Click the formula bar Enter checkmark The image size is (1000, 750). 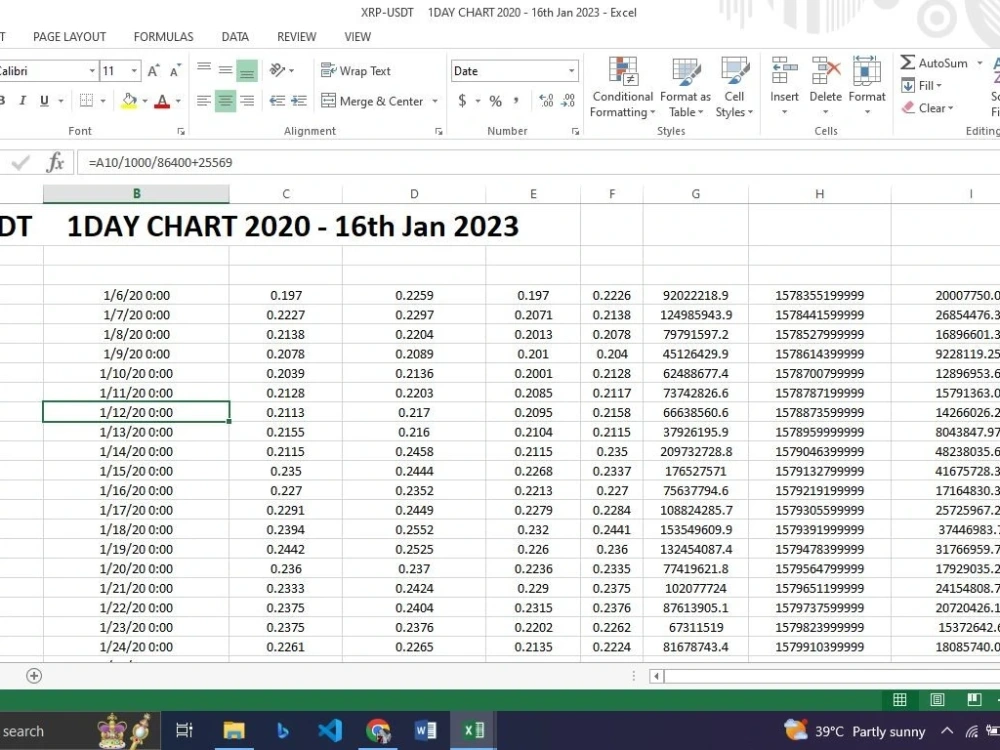click(x=20, y=163)
